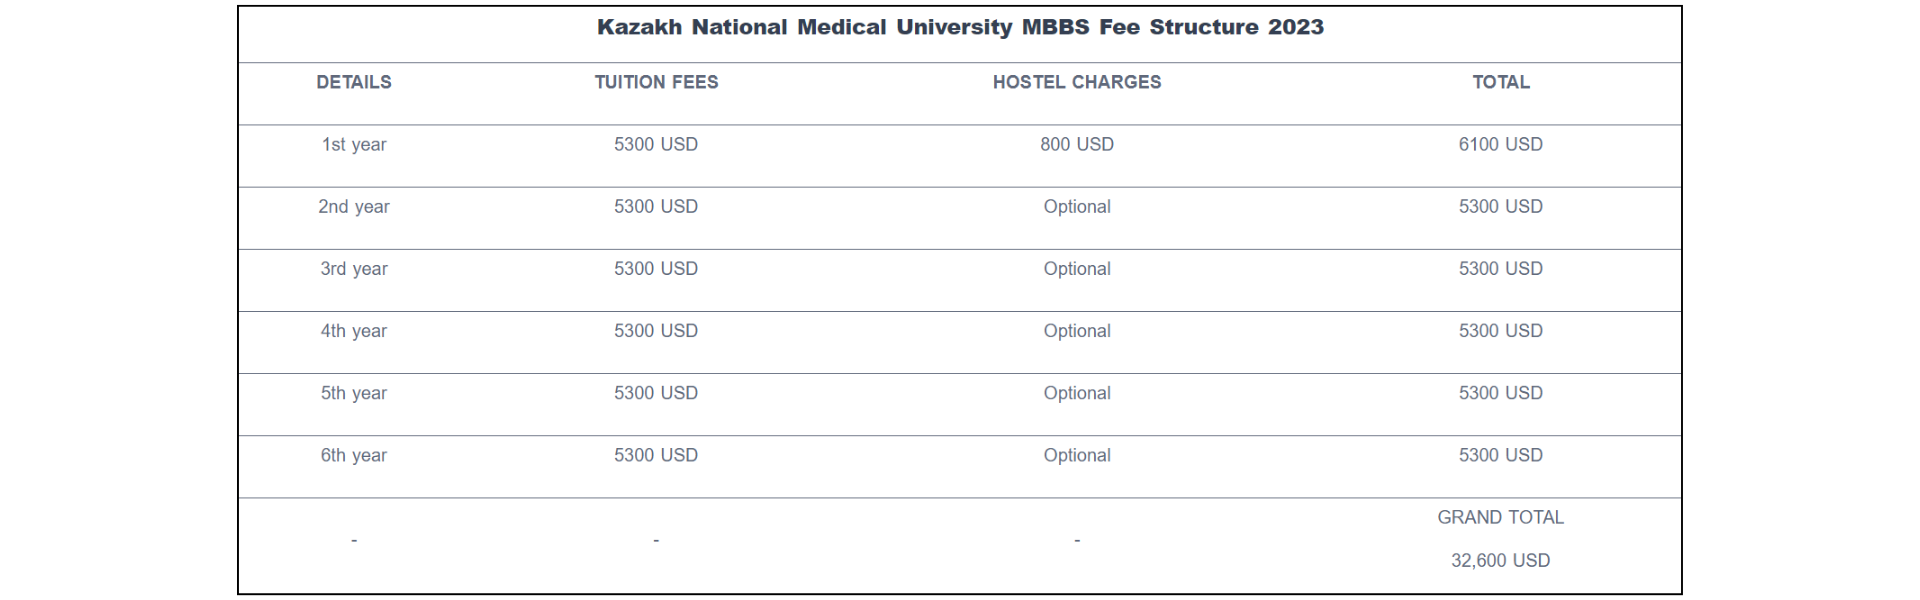Click the 2nd year row label
This screenshot has width=1920, height=600.
pyautogui.click(x=354, y=206)
